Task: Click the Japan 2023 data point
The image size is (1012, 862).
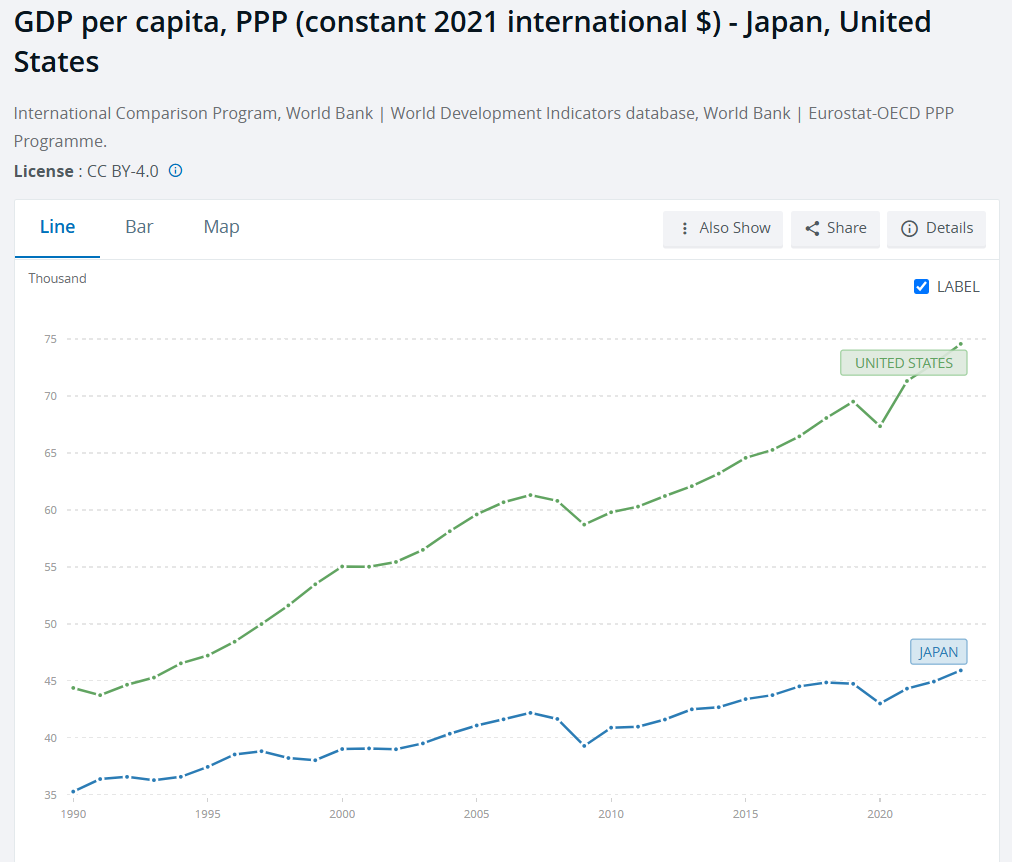Action: pyautogui.click(x=961, y=670)
